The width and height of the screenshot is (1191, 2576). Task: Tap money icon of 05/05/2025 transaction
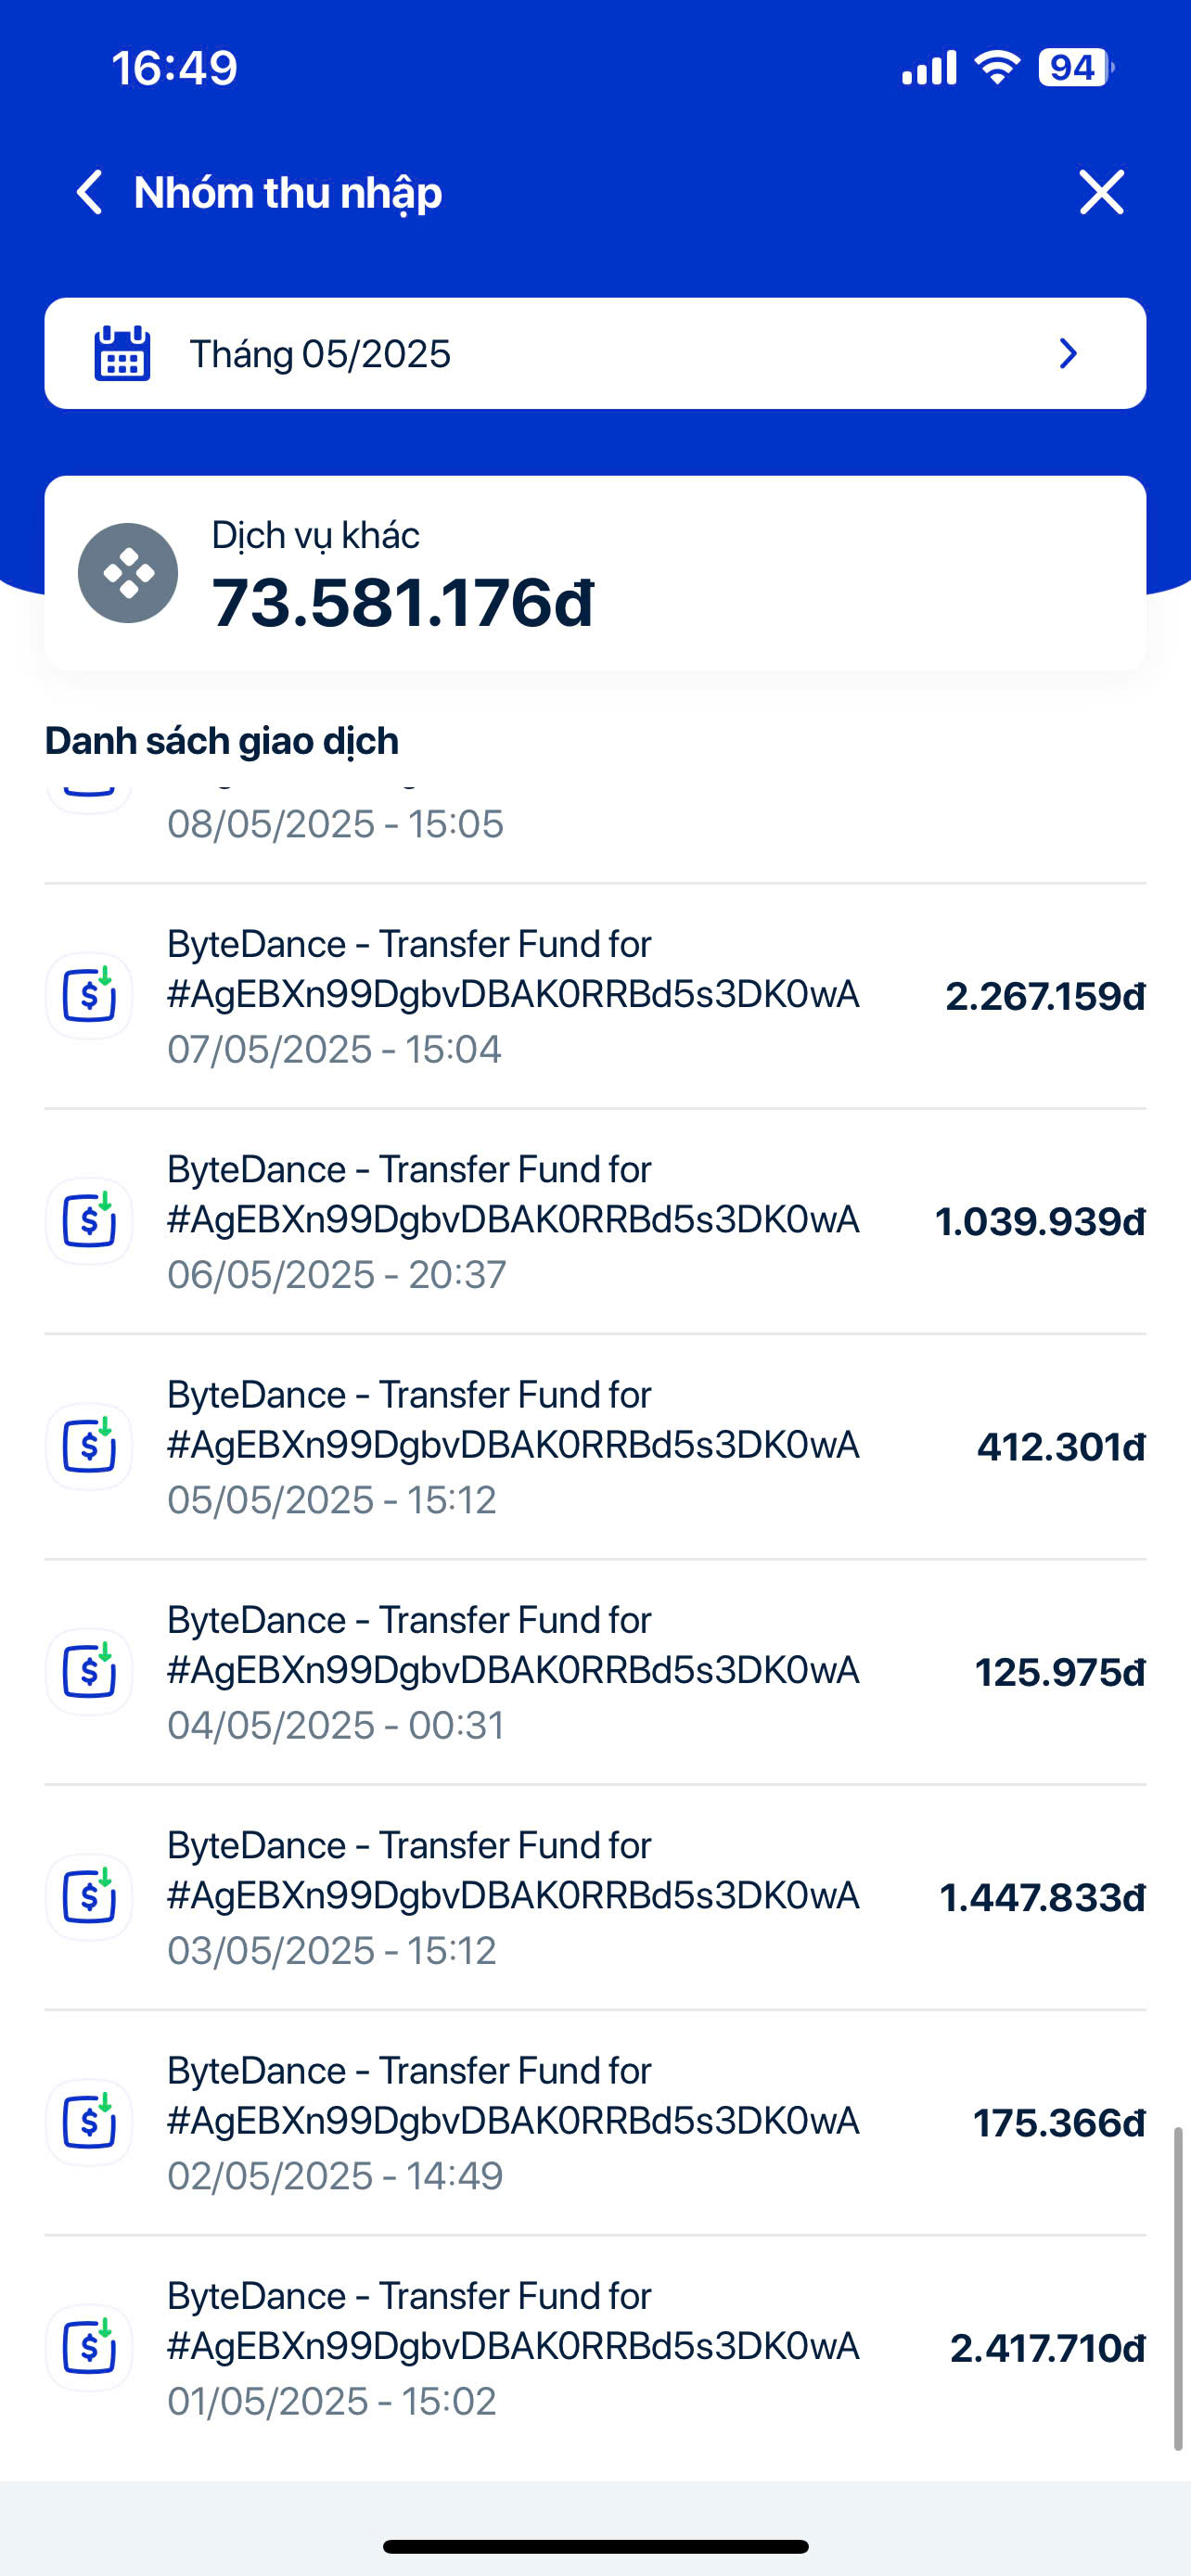[89, 1446]
